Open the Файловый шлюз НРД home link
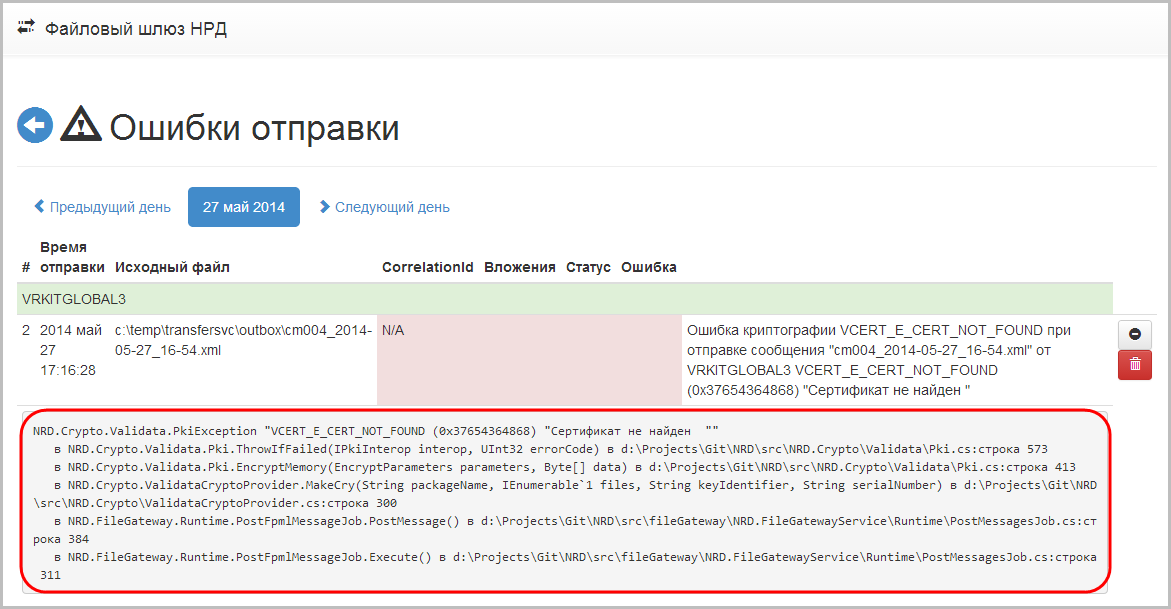 click(x=136, y=28)
